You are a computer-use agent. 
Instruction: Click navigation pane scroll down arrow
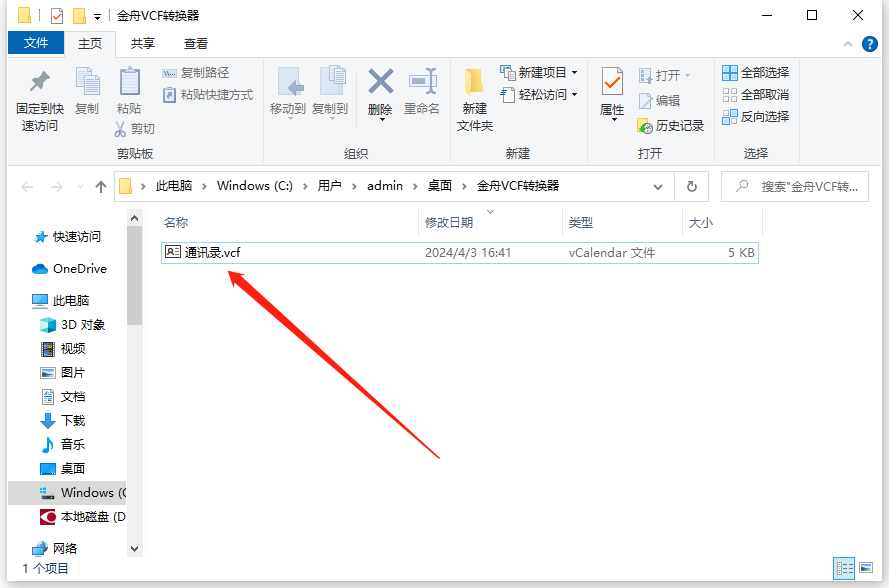(x=134, y=548)
